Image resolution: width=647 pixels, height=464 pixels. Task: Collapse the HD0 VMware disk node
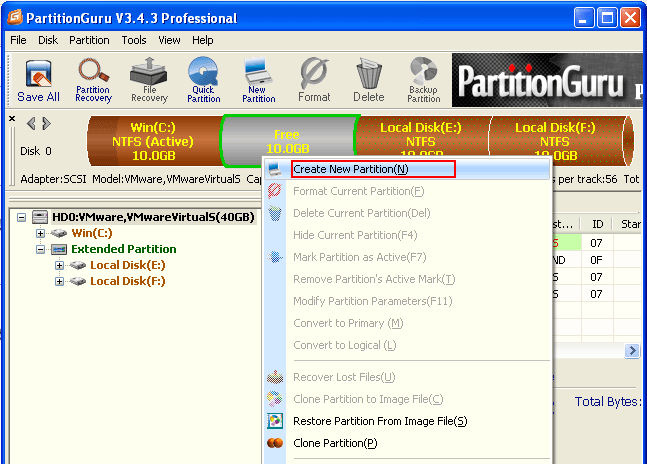21,217
